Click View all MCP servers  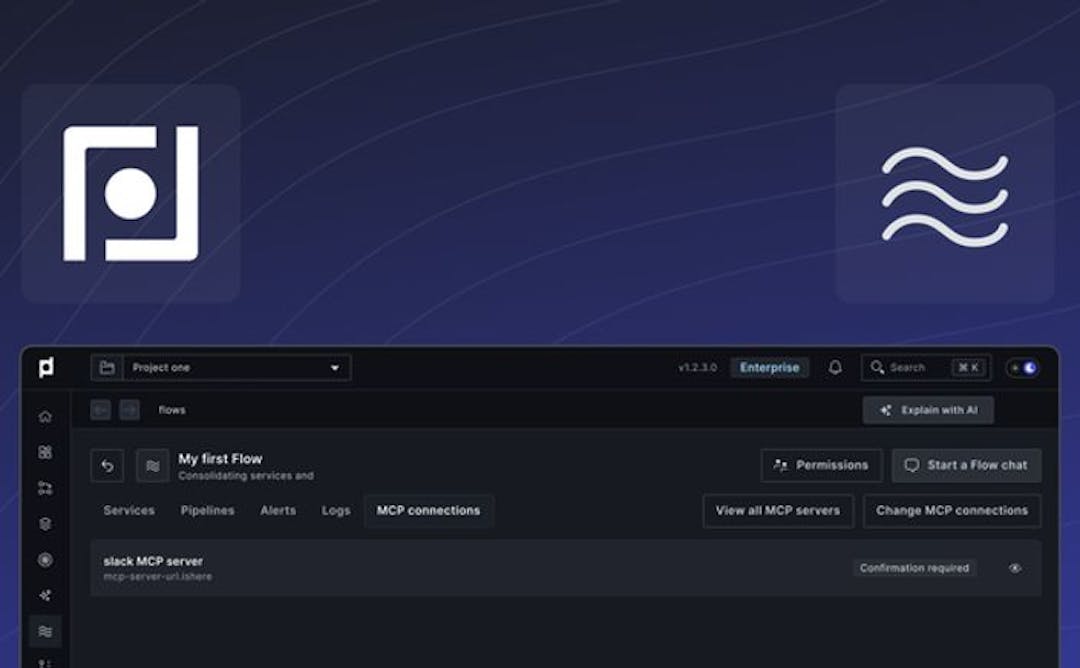pos(778,511)
